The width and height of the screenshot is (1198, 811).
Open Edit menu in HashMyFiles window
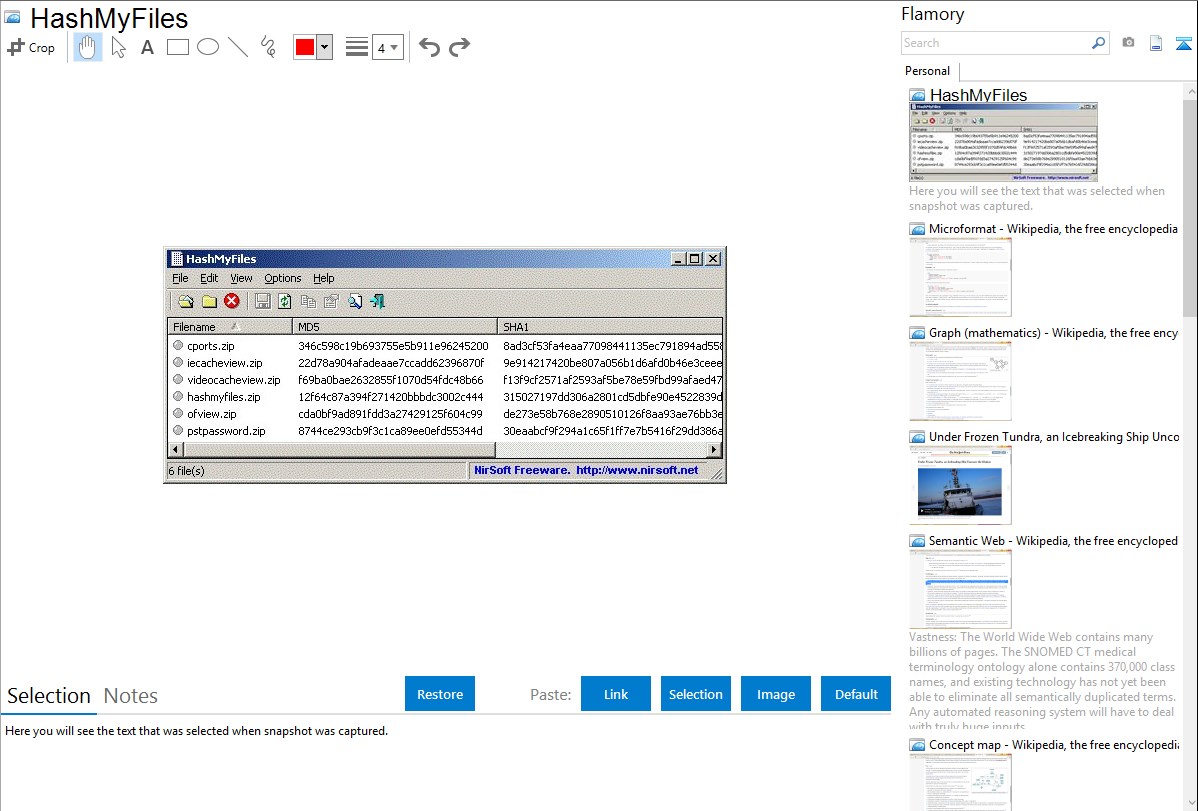click(x=209, y=278)
